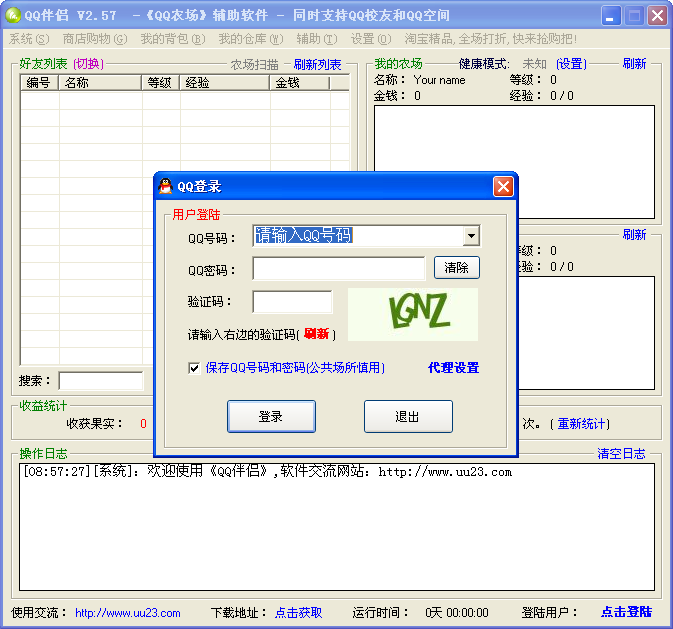
Task: Click 点击登陆 link in status bar
Action: [x=626, y=612]
